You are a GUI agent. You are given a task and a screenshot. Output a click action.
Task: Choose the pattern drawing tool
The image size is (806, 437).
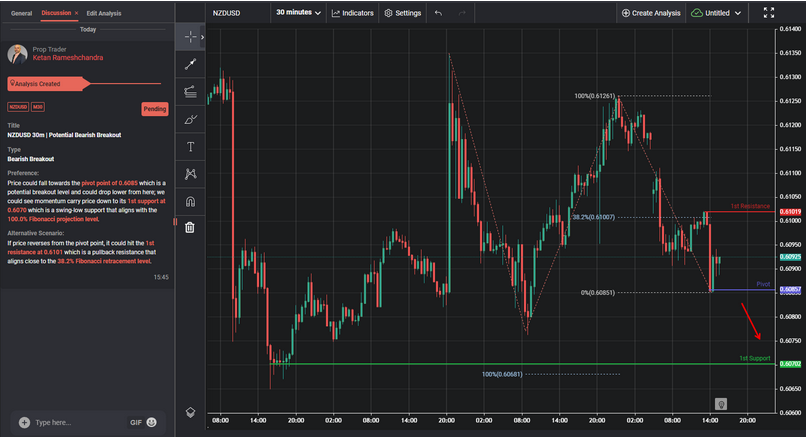[190, 174]
